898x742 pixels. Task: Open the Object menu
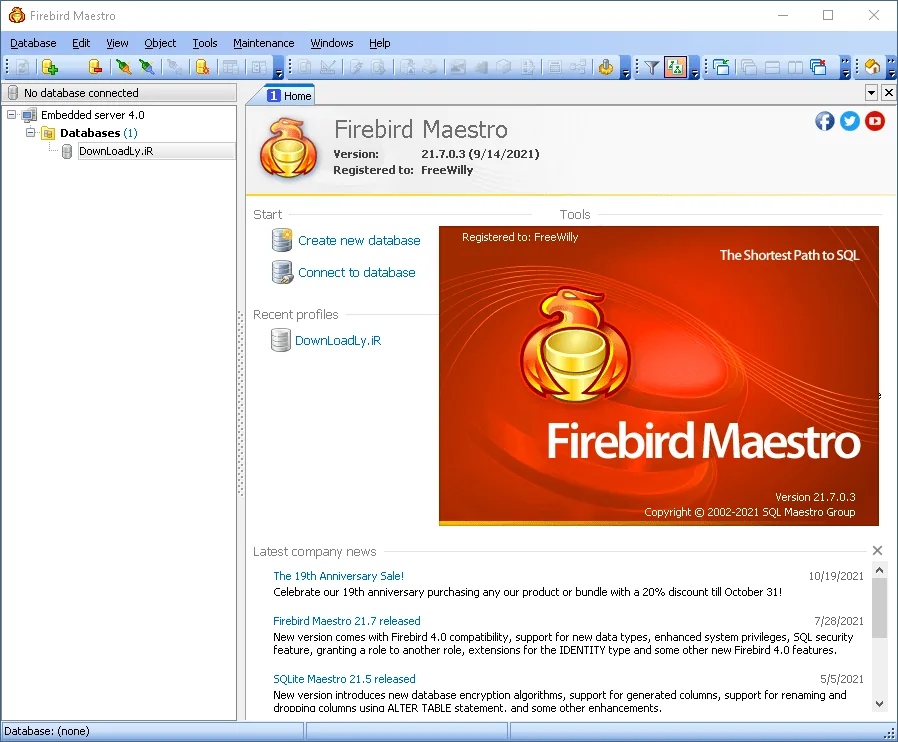tap(160, 43)
